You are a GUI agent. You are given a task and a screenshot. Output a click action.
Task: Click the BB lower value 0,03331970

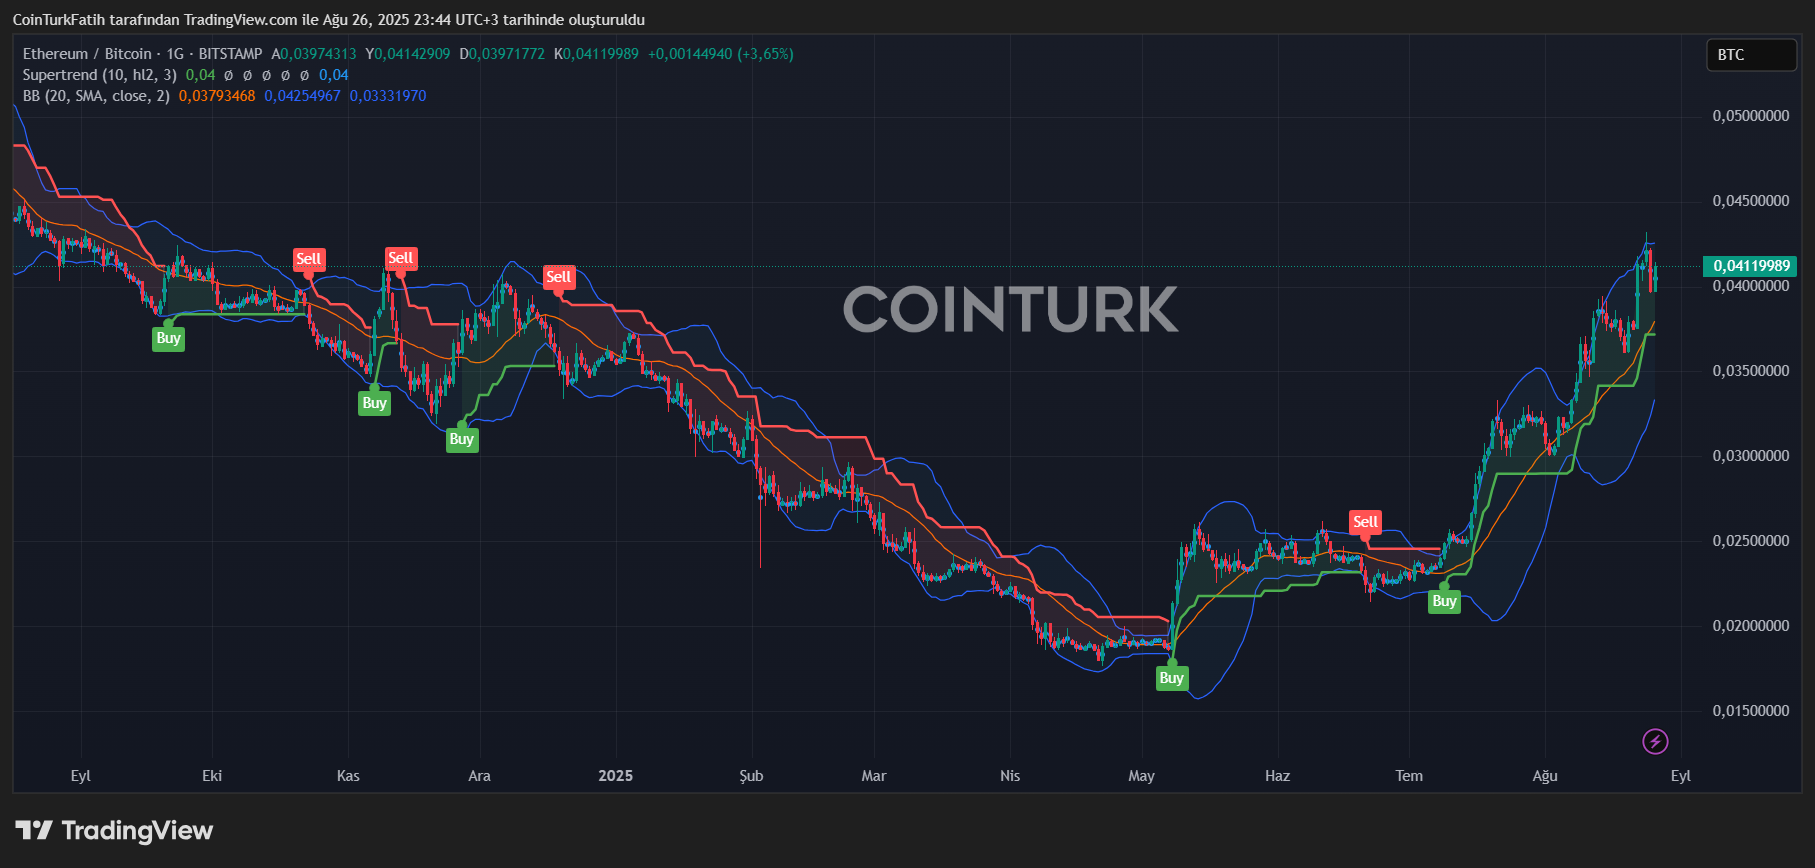coord(388,96)
